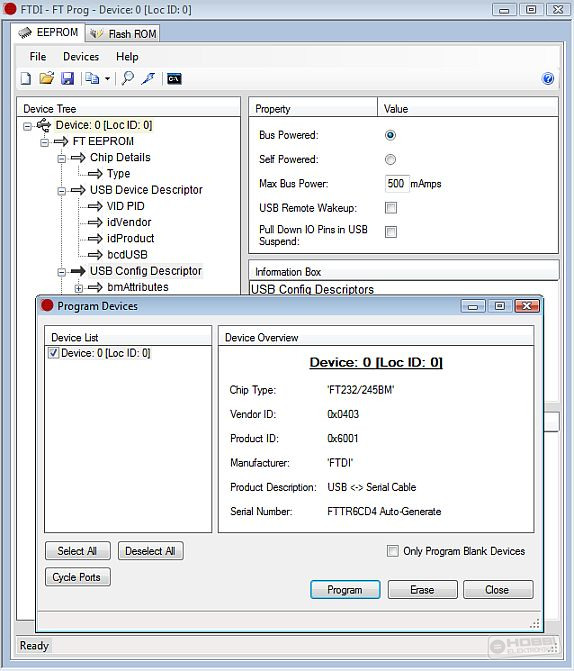Enable Only Program Blank Devices checkbox

pyautogui.click(x=393, y=551)
